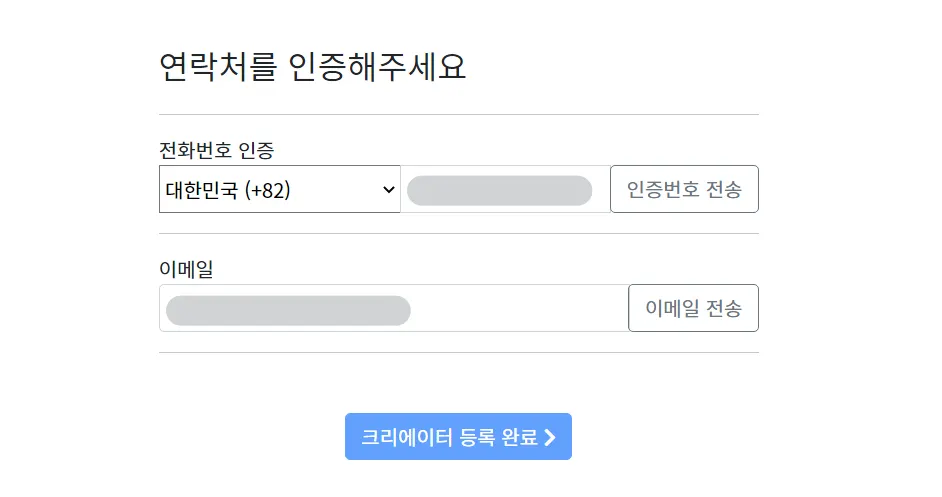The height and width of the screenshot is (497, 942).
Task: Submit with 크리에이터 등록 완료 button
Action: (458, 437)
